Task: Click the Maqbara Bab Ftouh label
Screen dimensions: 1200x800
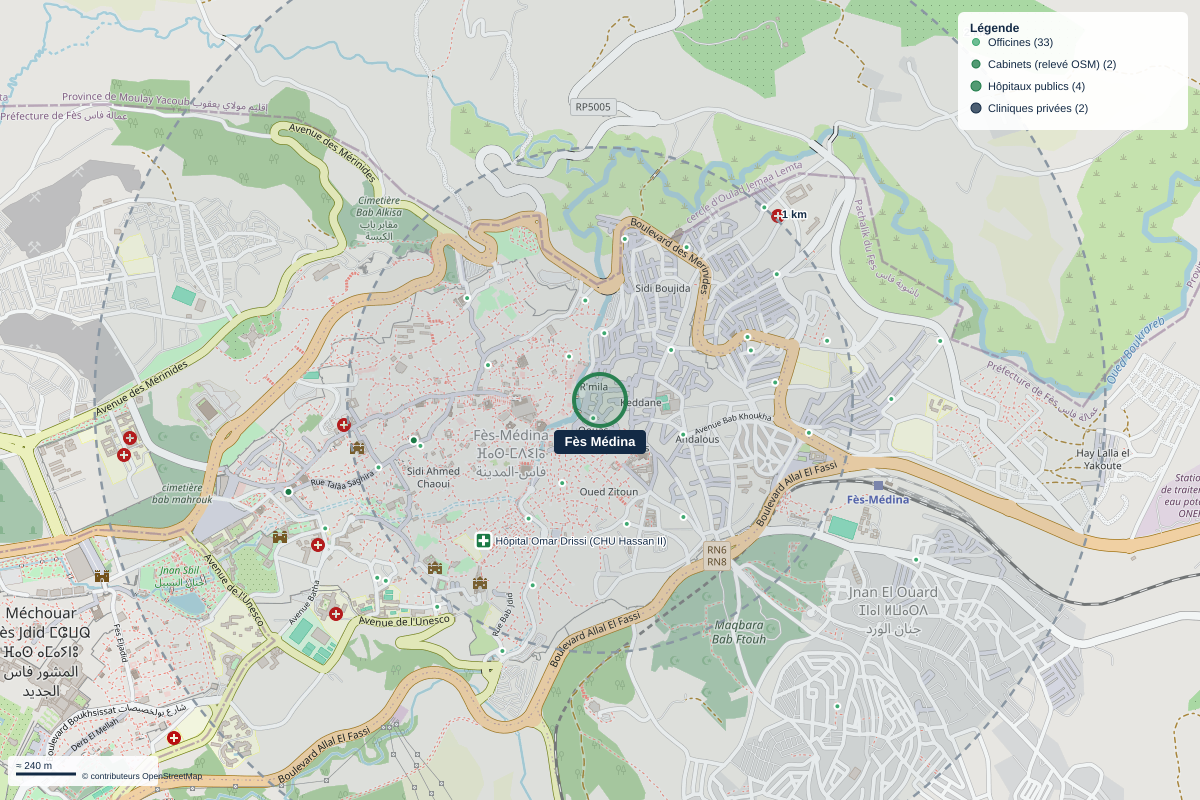Action: coord(741,632)
